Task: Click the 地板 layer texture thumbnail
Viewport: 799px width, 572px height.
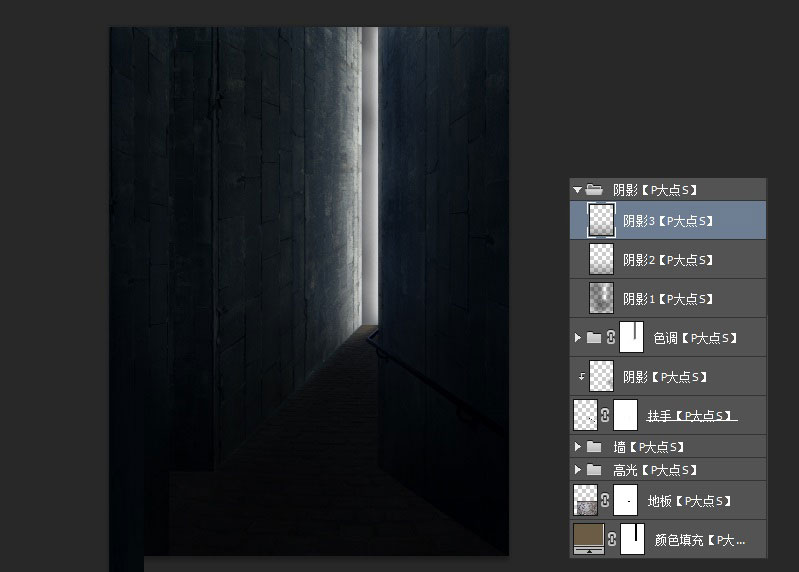Action: coord(585,500)
